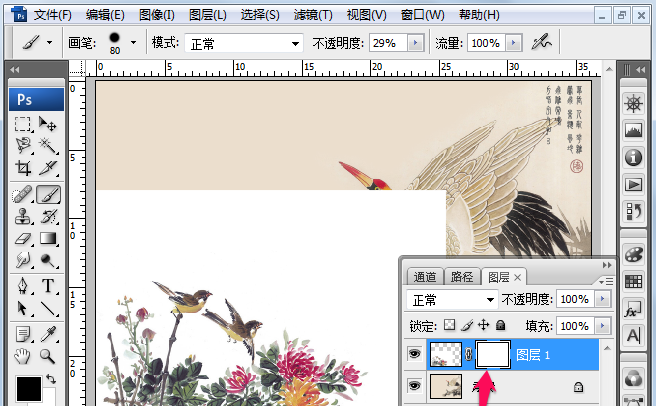
Task: Select the Clone Stamp tool
Action: (x=23, y=217)
